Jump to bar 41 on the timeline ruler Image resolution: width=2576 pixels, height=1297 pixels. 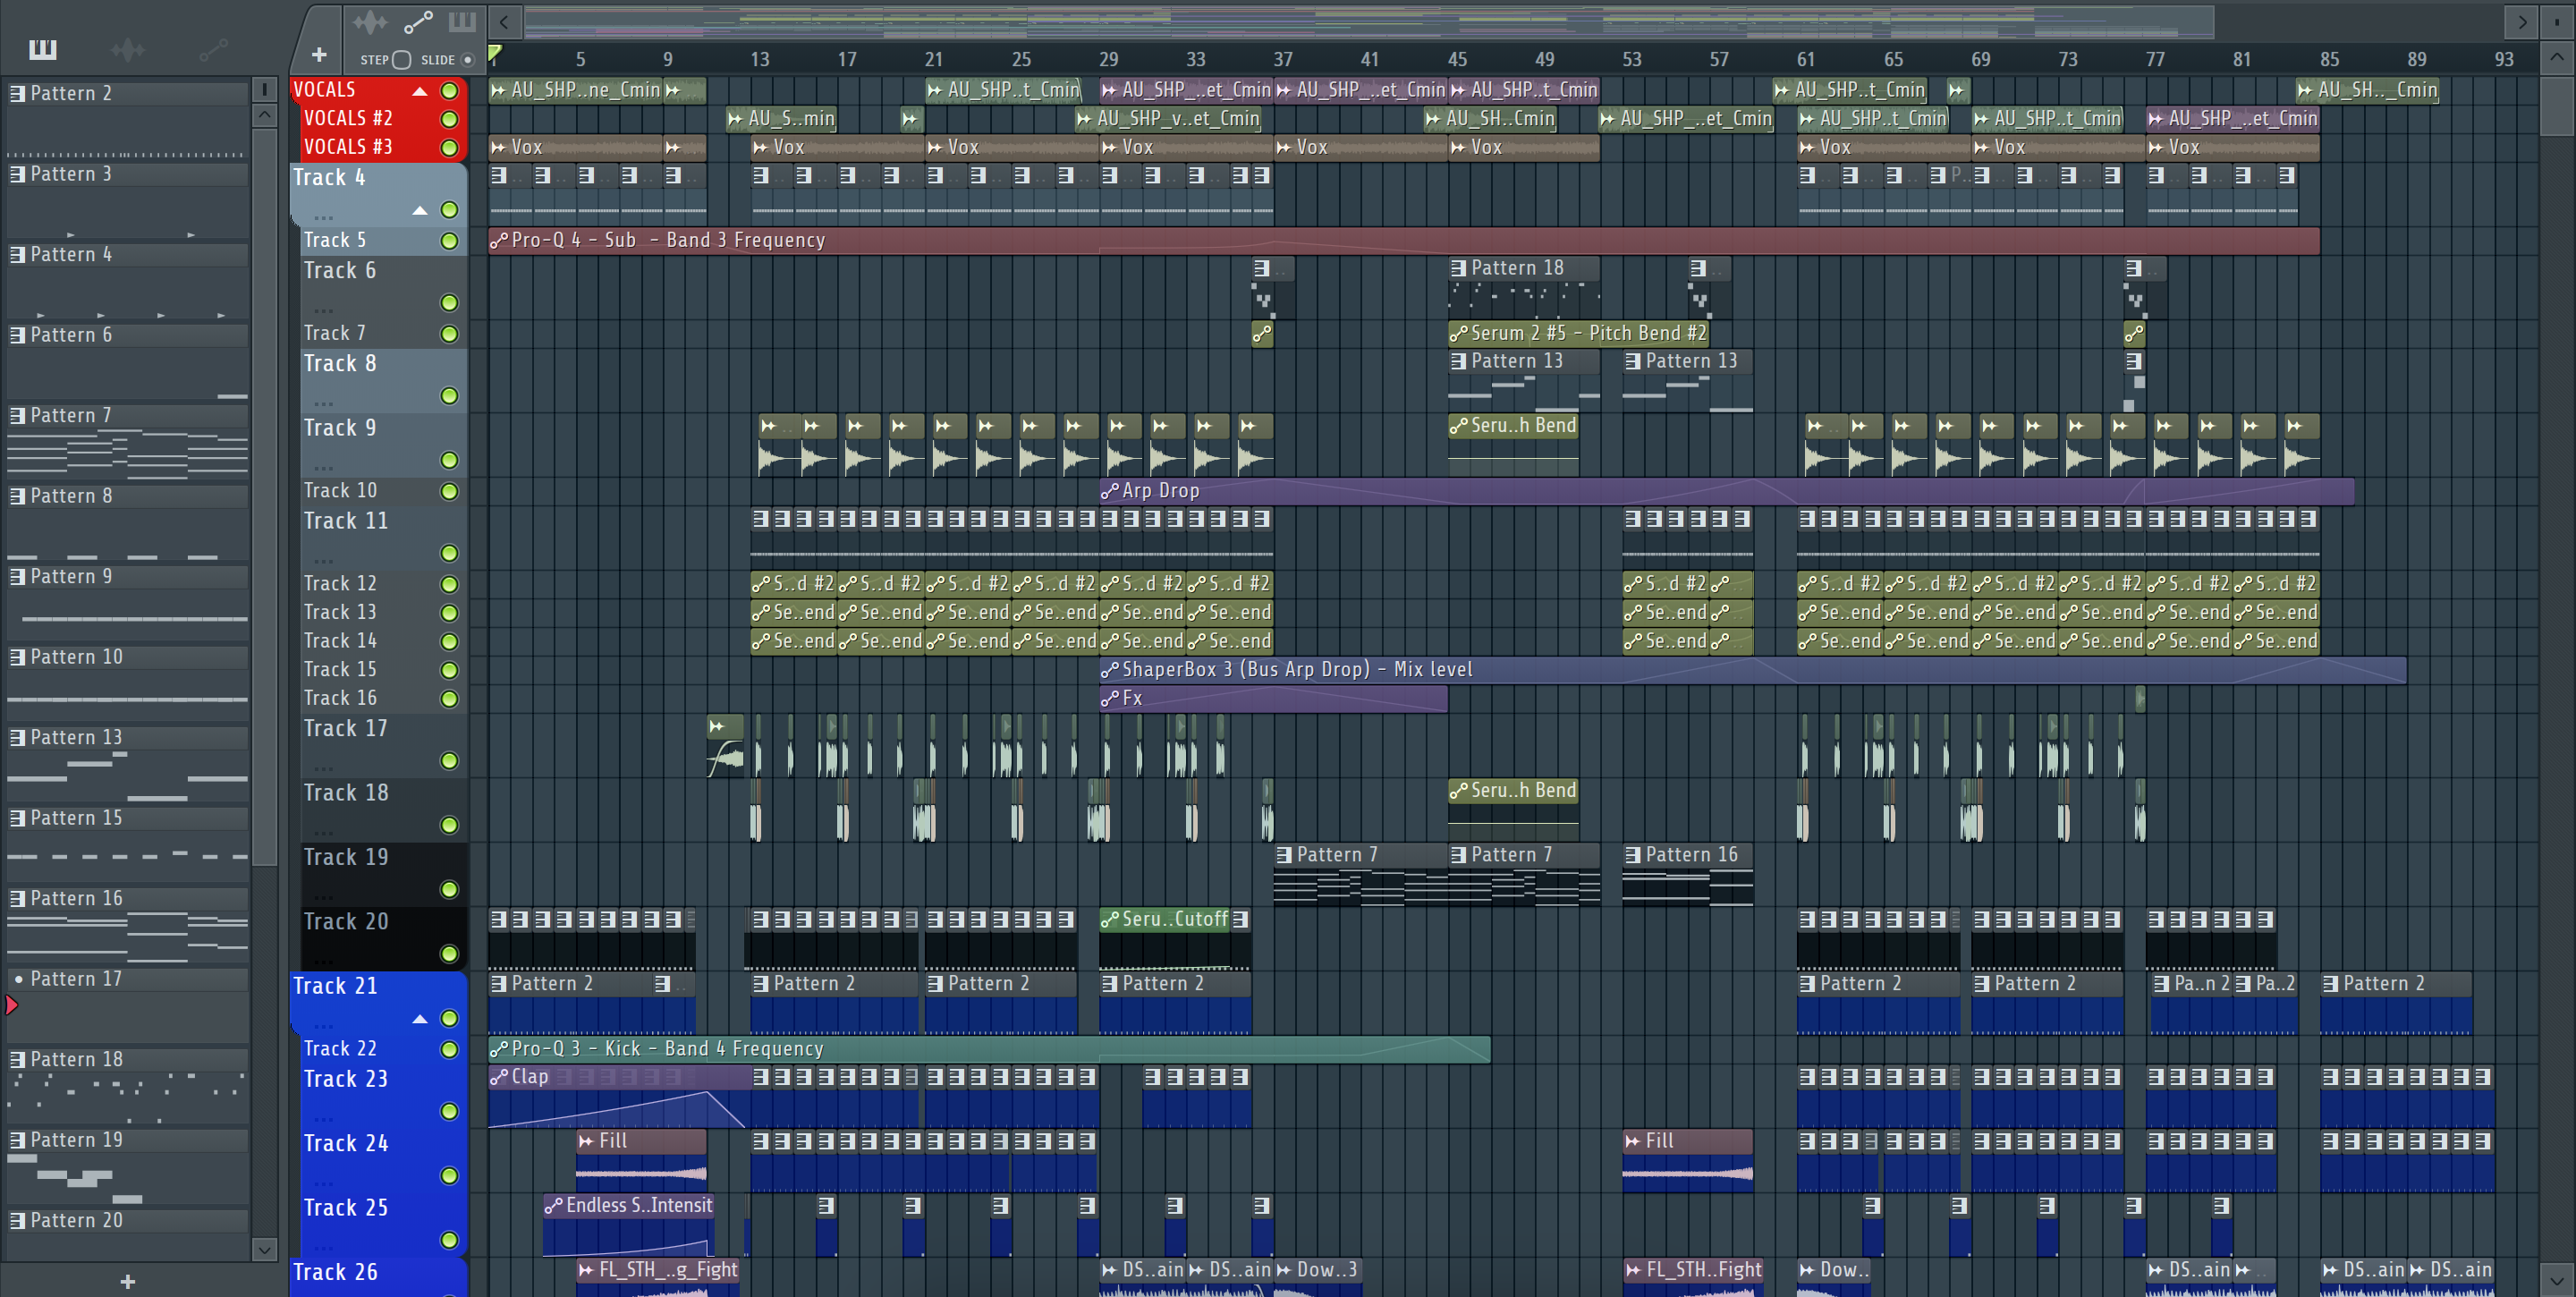1370,59
